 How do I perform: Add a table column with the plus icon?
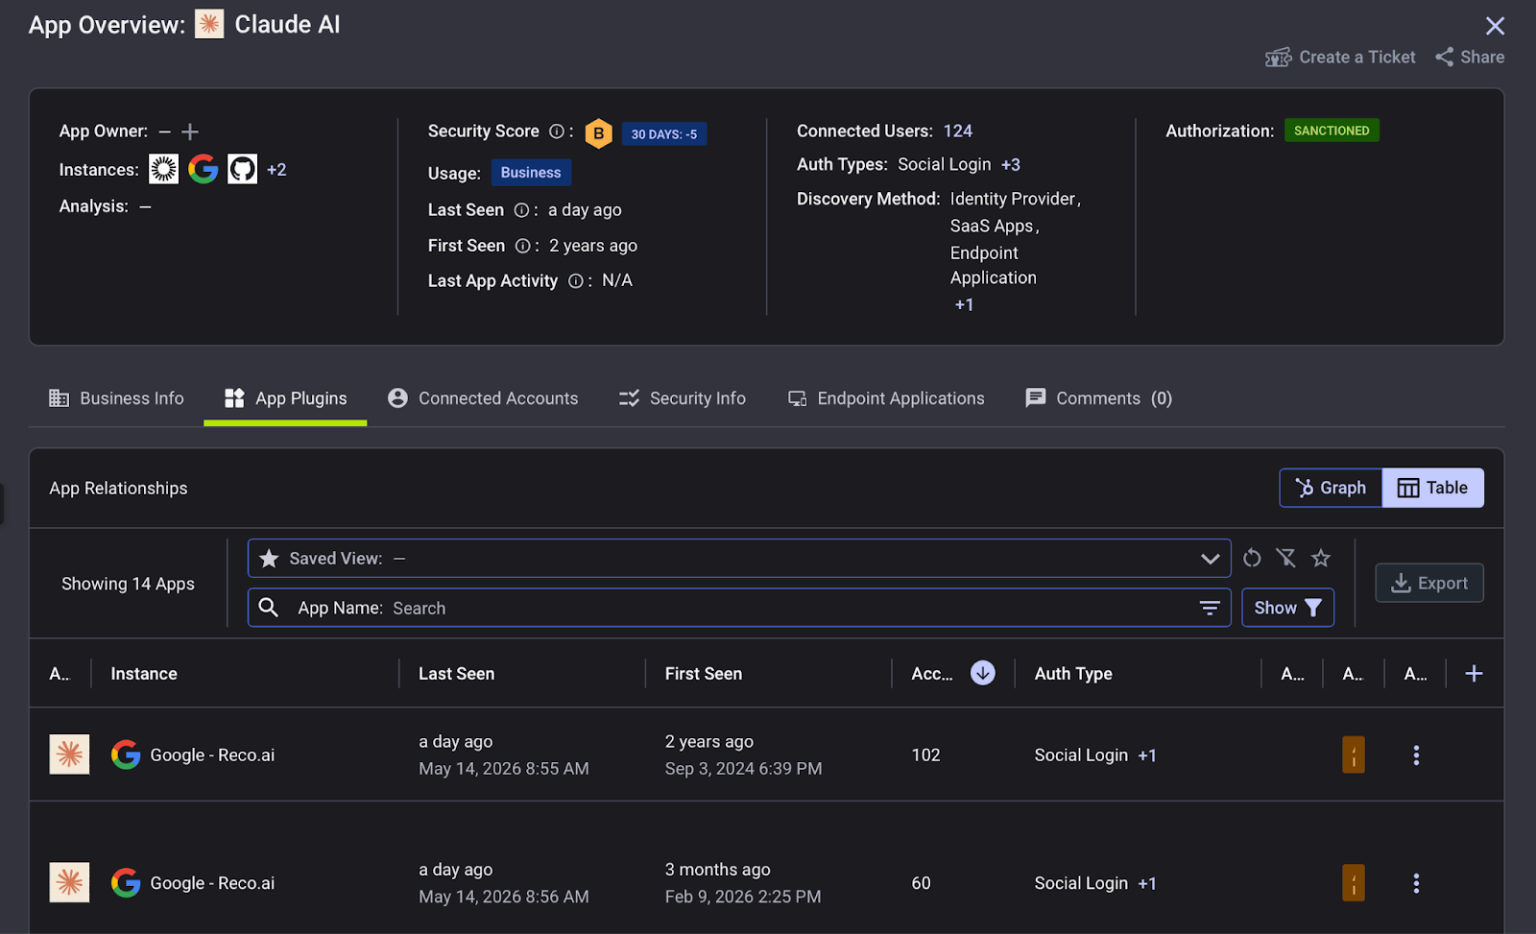point(1474,674)
